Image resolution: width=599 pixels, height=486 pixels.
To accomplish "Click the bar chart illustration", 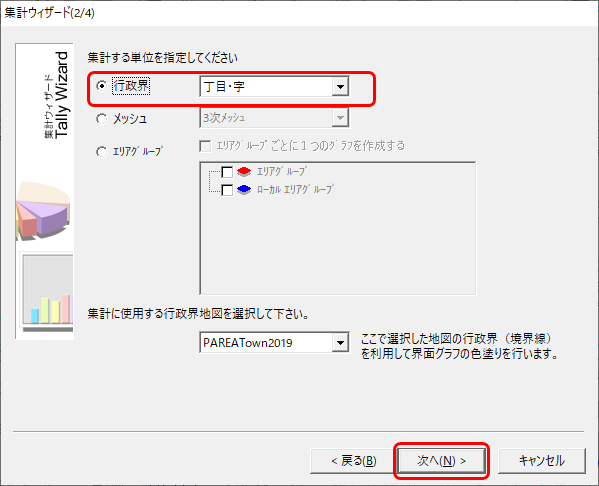I will pyautogui.click(x=48, y=293).
